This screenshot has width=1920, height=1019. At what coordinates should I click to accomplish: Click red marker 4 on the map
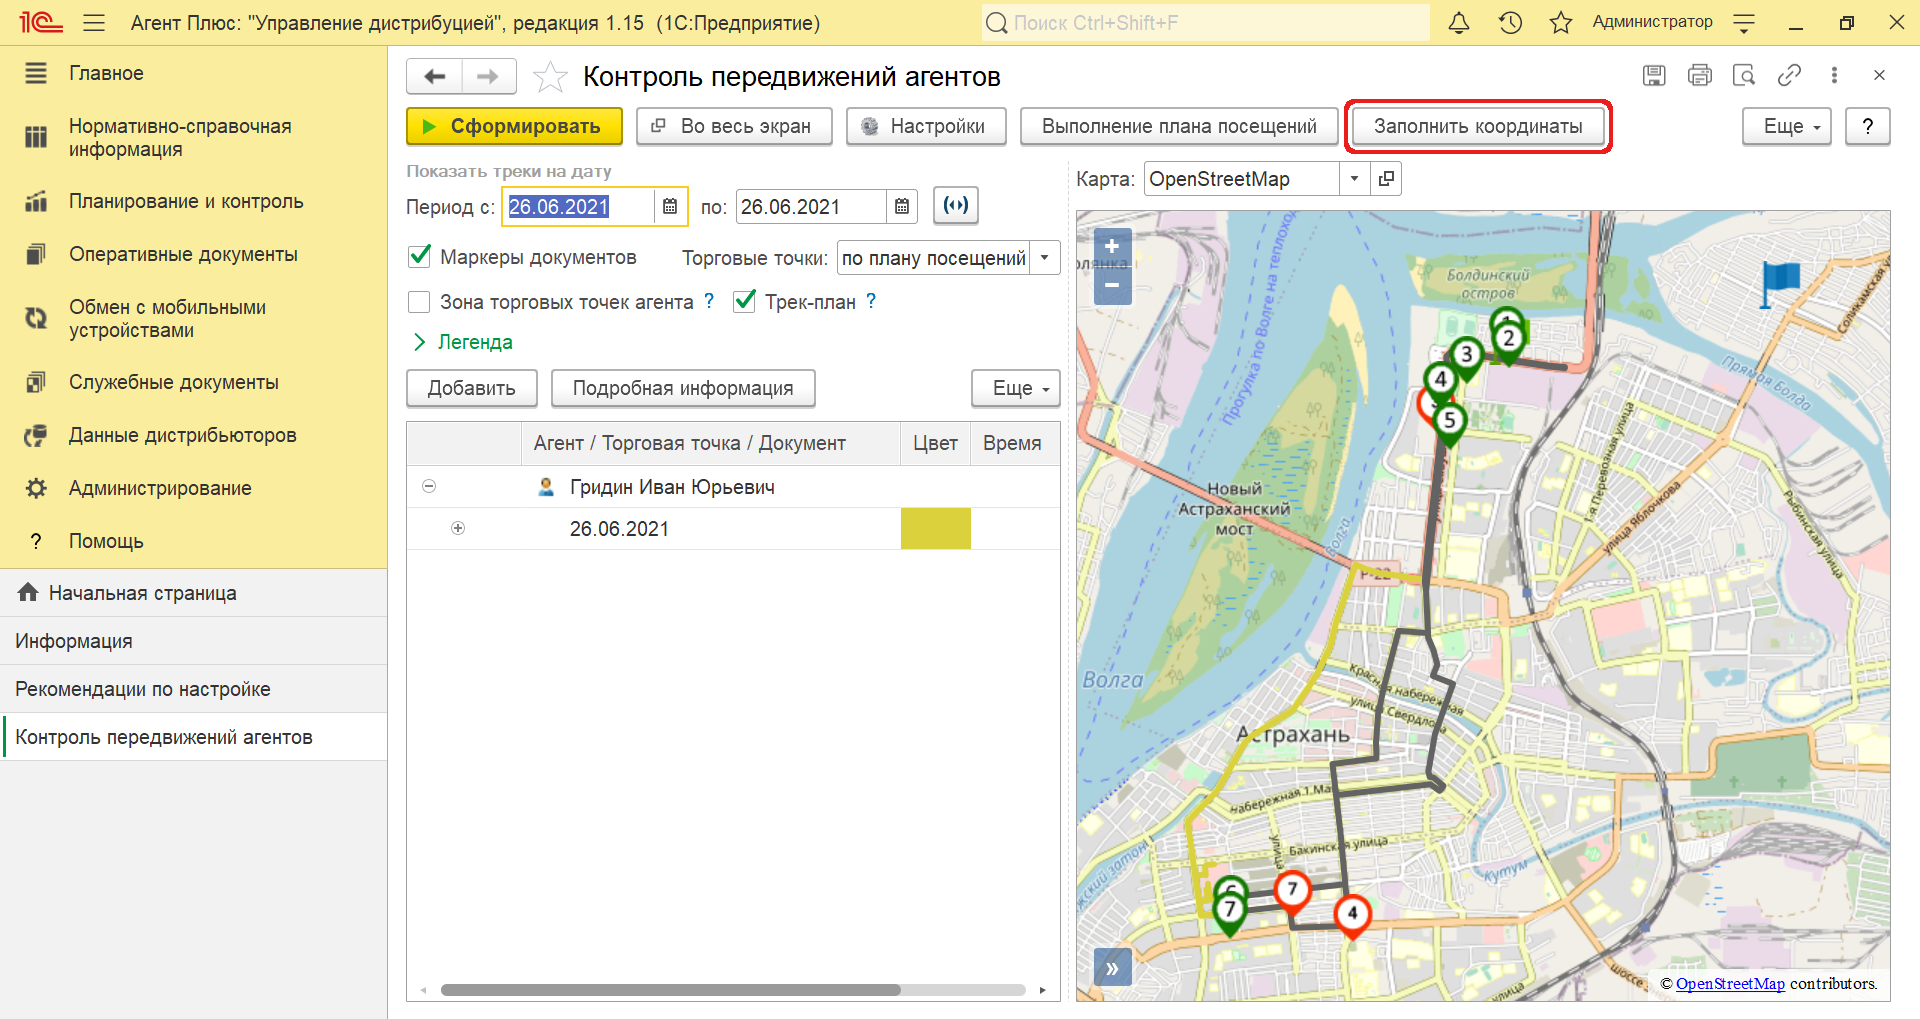[x=1352, y=916]
